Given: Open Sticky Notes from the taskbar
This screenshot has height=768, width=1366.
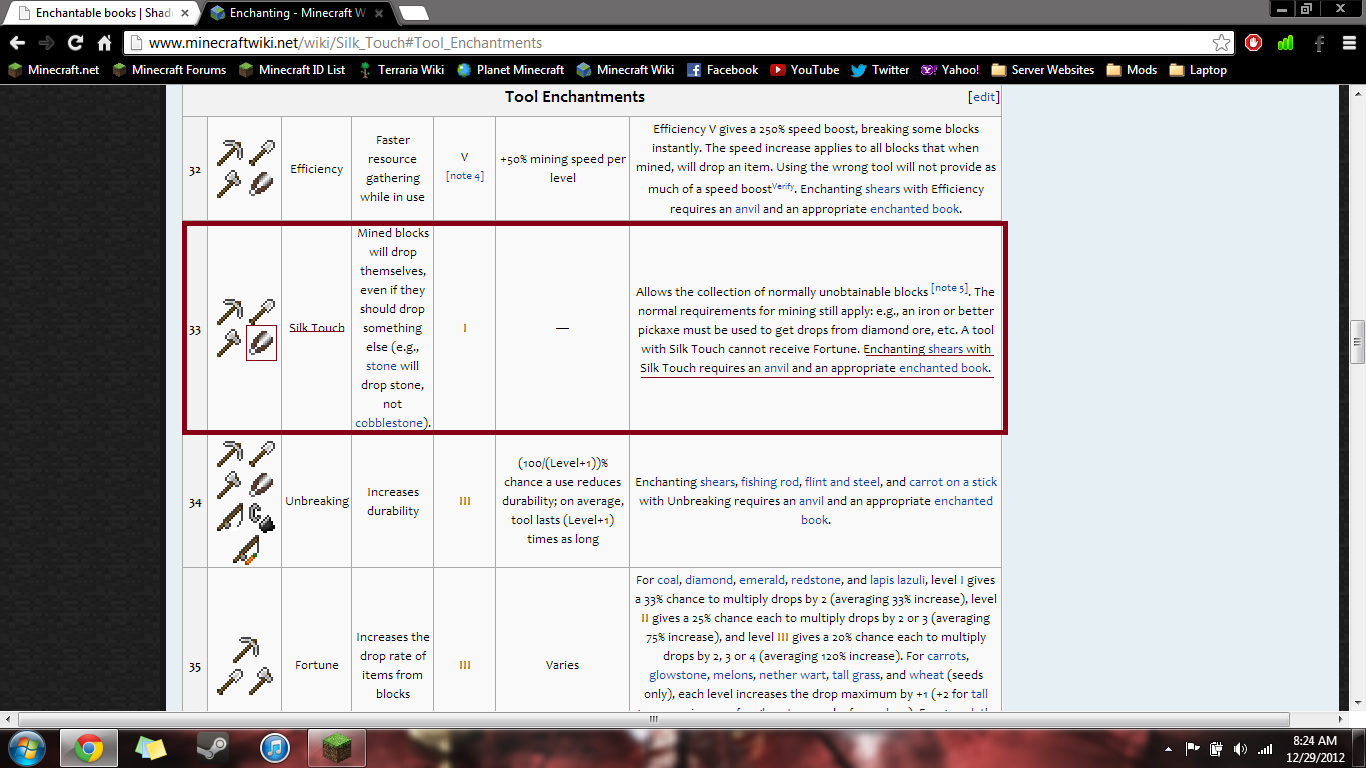Looking at the screenshot, I should point(151,747).
